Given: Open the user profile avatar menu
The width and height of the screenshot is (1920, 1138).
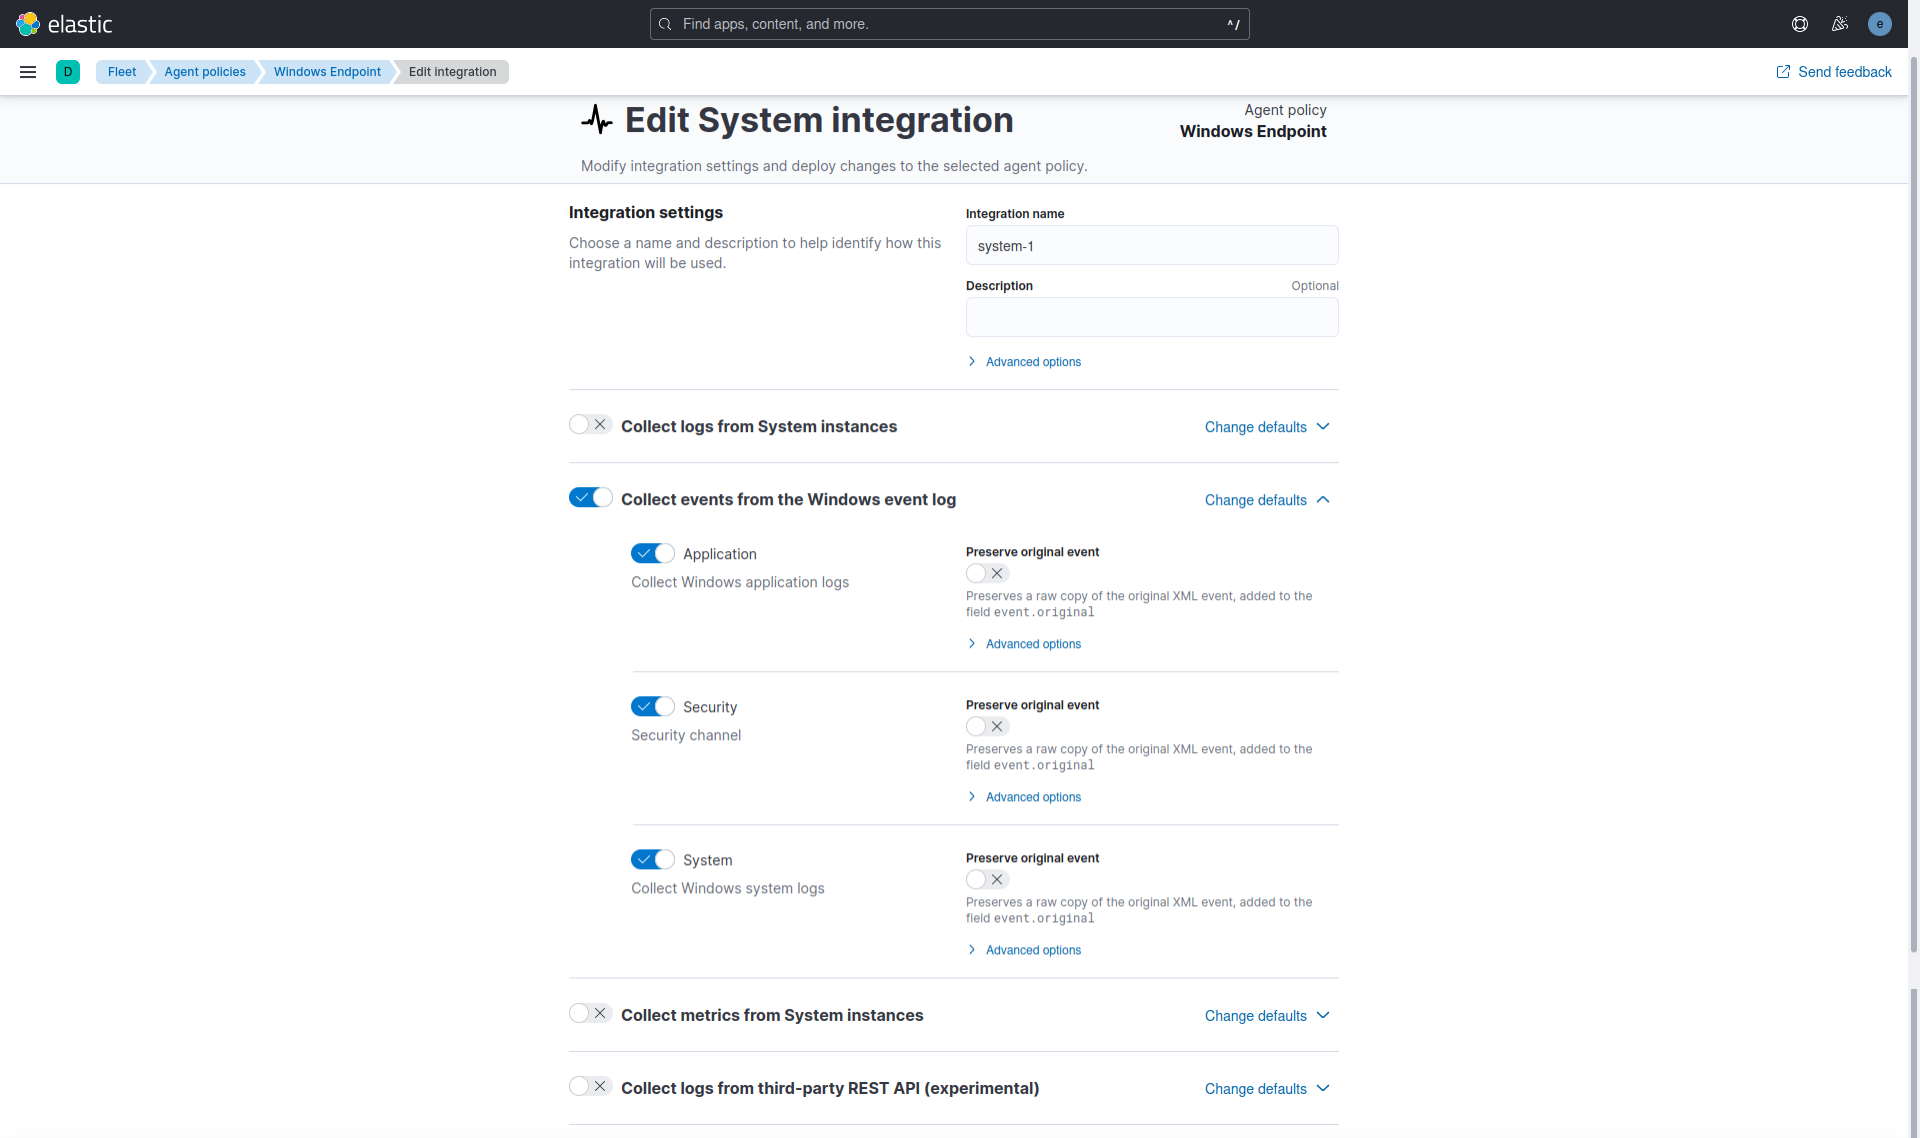Looking at the screenshot, I should [1880, 24].
